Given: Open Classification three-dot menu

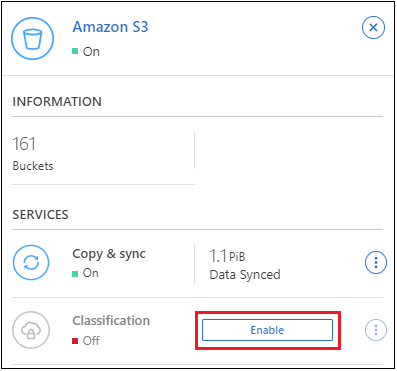Looking at the screenshot, I should tap(376, 330).
